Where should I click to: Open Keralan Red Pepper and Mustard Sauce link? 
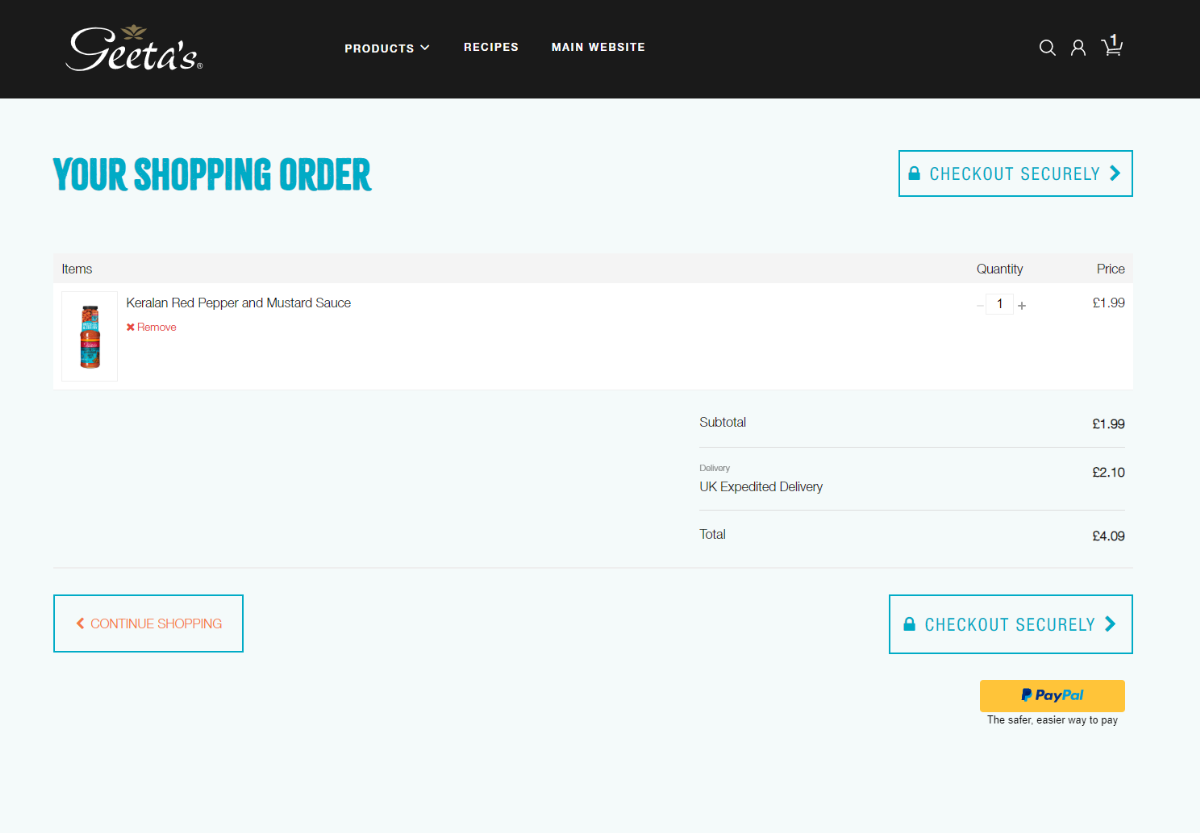pyautogui.click(x=238, y=303)
